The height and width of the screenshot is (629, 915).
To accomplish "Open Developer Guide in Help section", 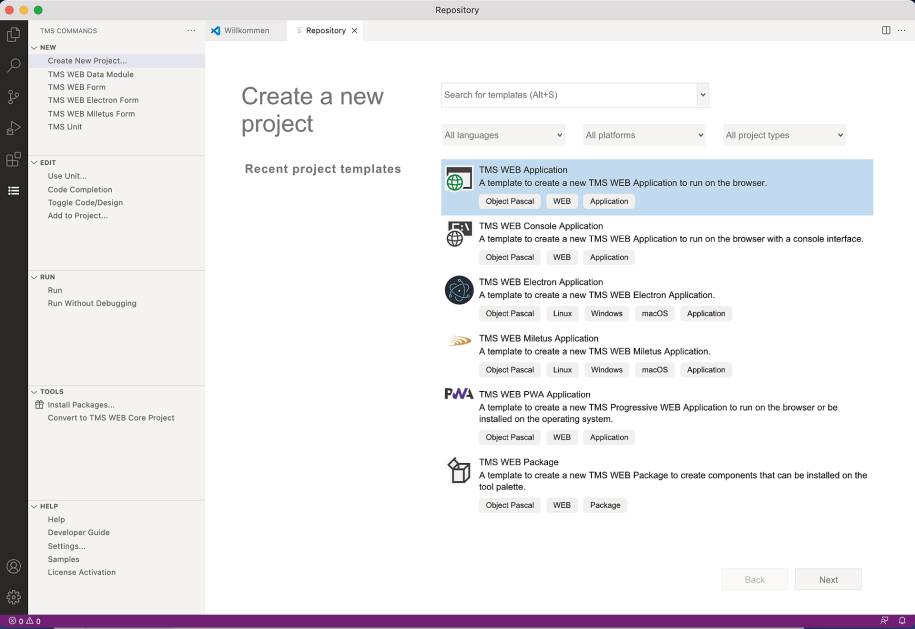I will coord(79,533).
